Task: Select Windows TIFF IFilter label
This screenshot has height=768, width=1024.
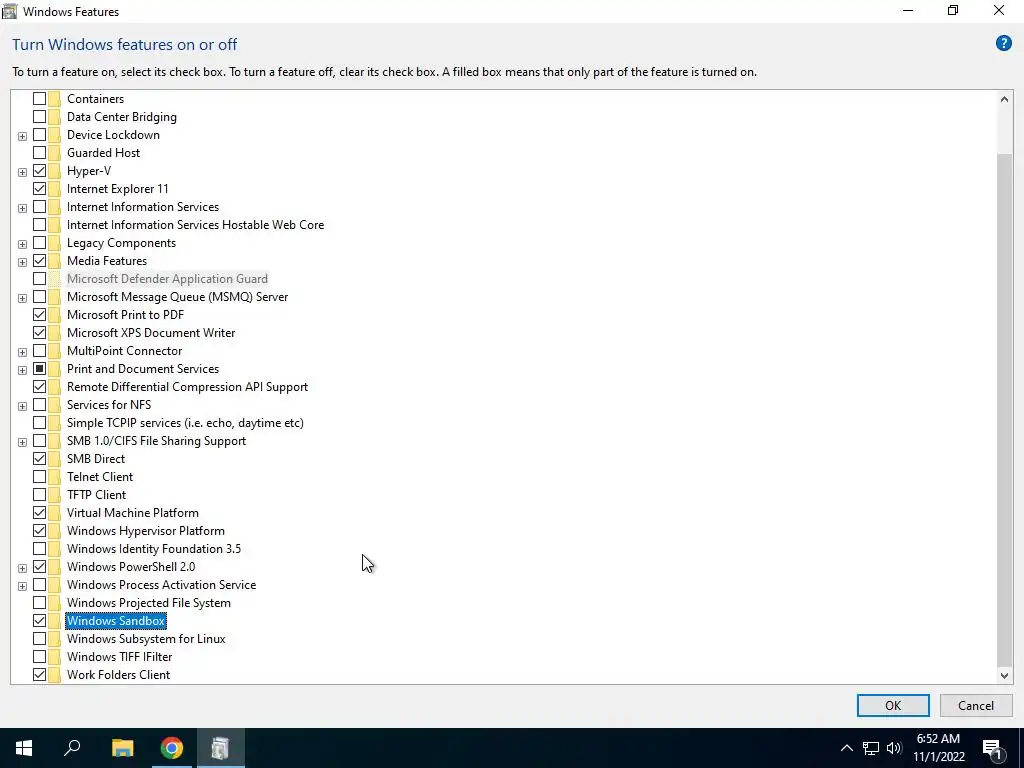Action: [x=120, y=657]
